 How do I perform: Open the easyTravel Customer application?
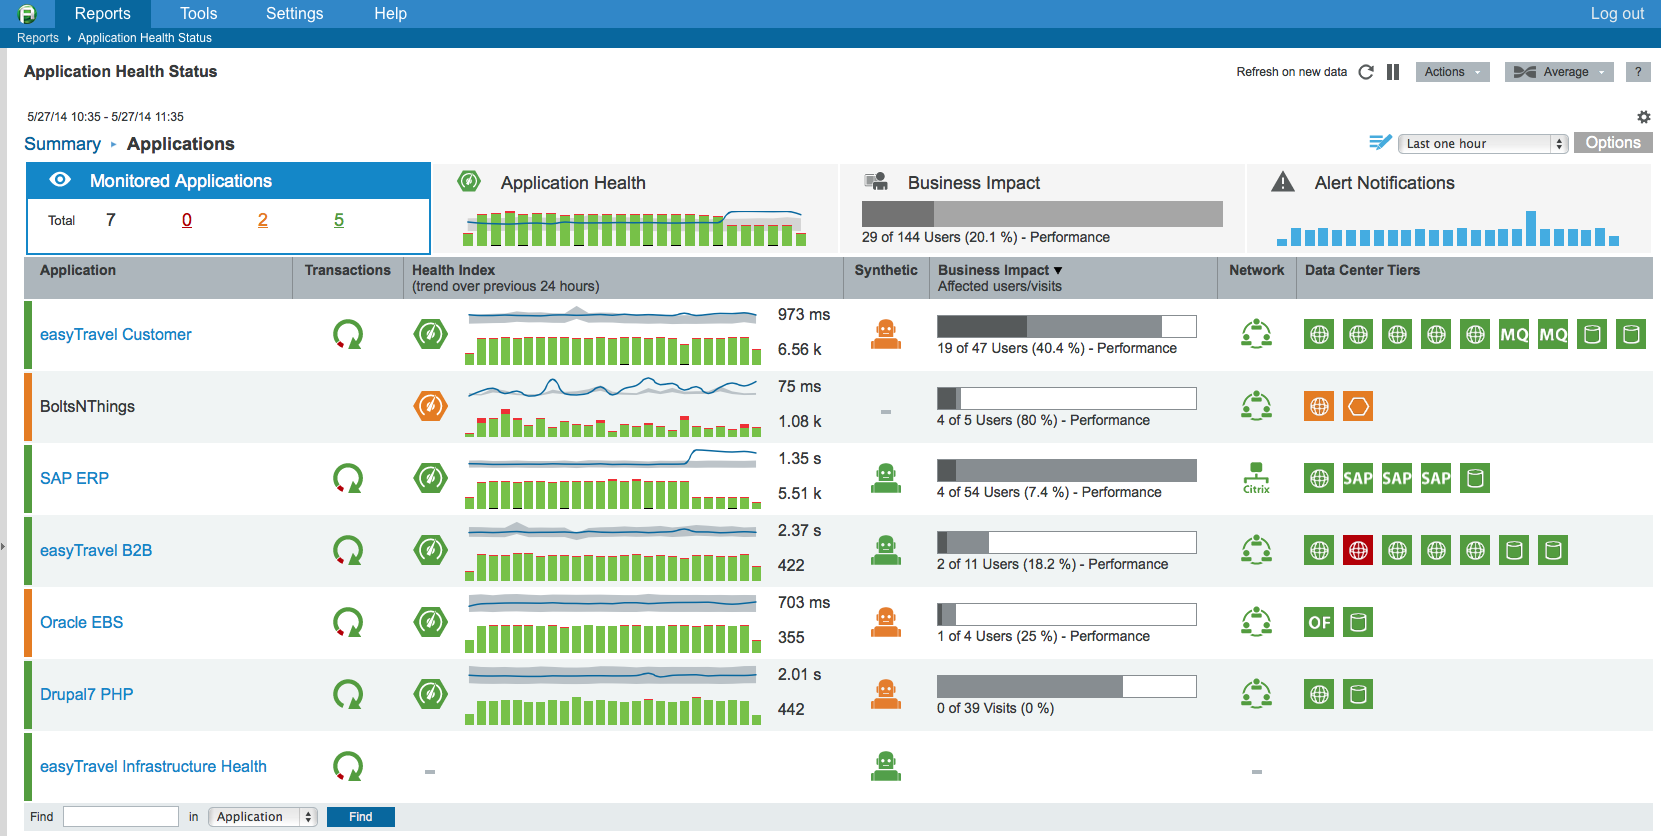click(116, 335)
